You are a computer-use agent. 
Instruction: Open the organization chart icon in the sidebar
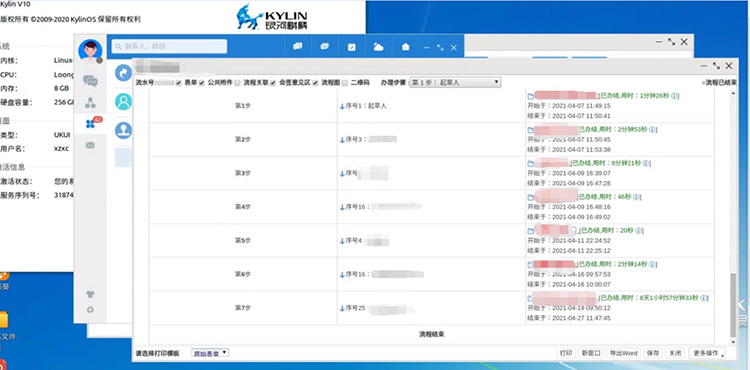pyautogui.click(x=90, y=102)
